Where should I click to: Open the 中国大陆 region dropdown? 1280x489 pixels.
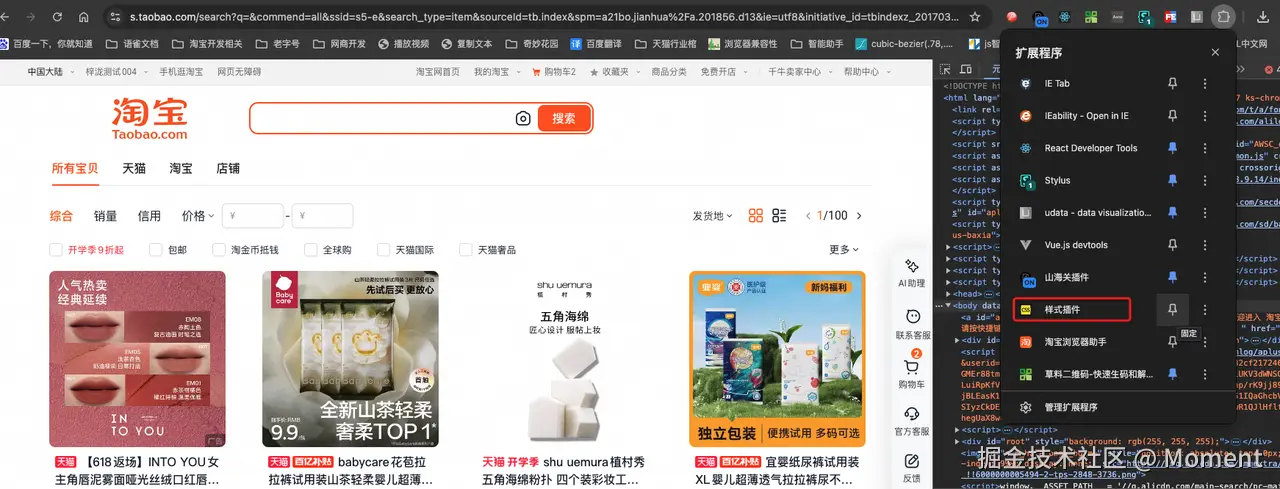(49, 72)
